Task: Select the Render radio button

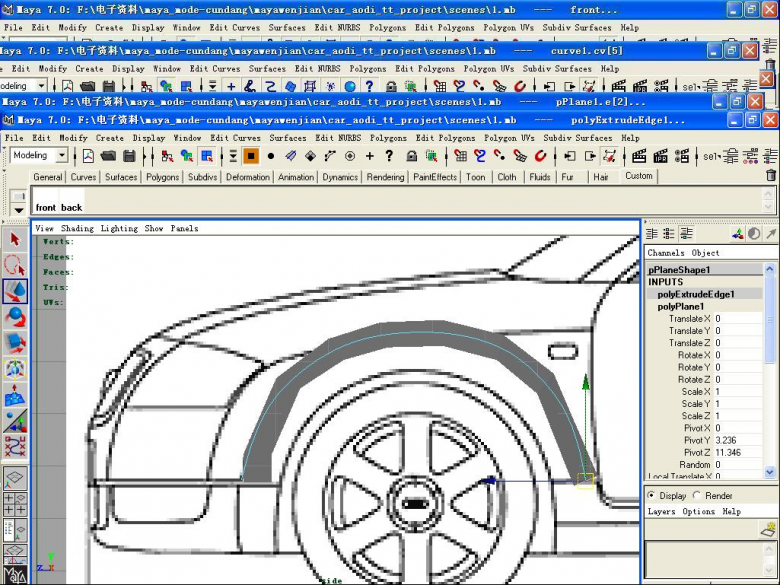Action: (696, 495)
